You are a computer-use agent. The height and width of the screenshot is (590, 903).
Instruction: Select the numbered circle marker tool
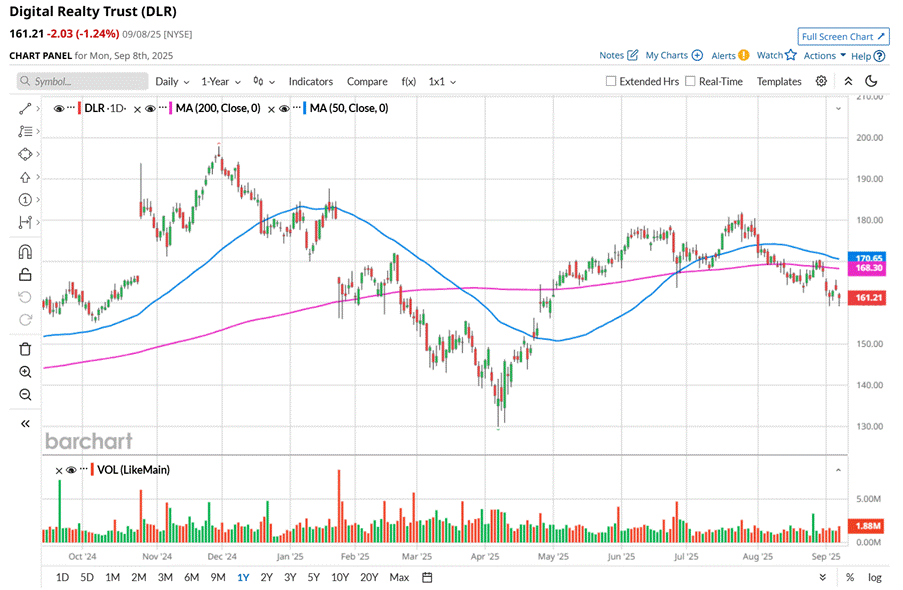pyautogui.click(x=25, y=200)
